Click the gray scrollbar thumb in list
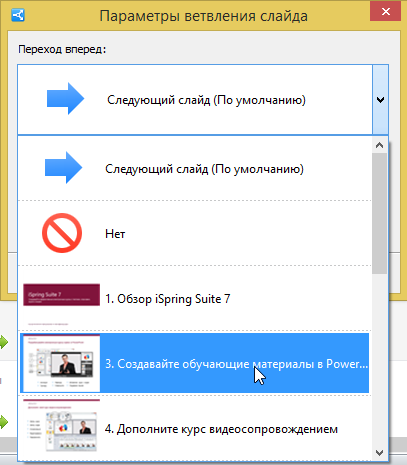Viewport: 407px width, 465px height. (379, 213)
